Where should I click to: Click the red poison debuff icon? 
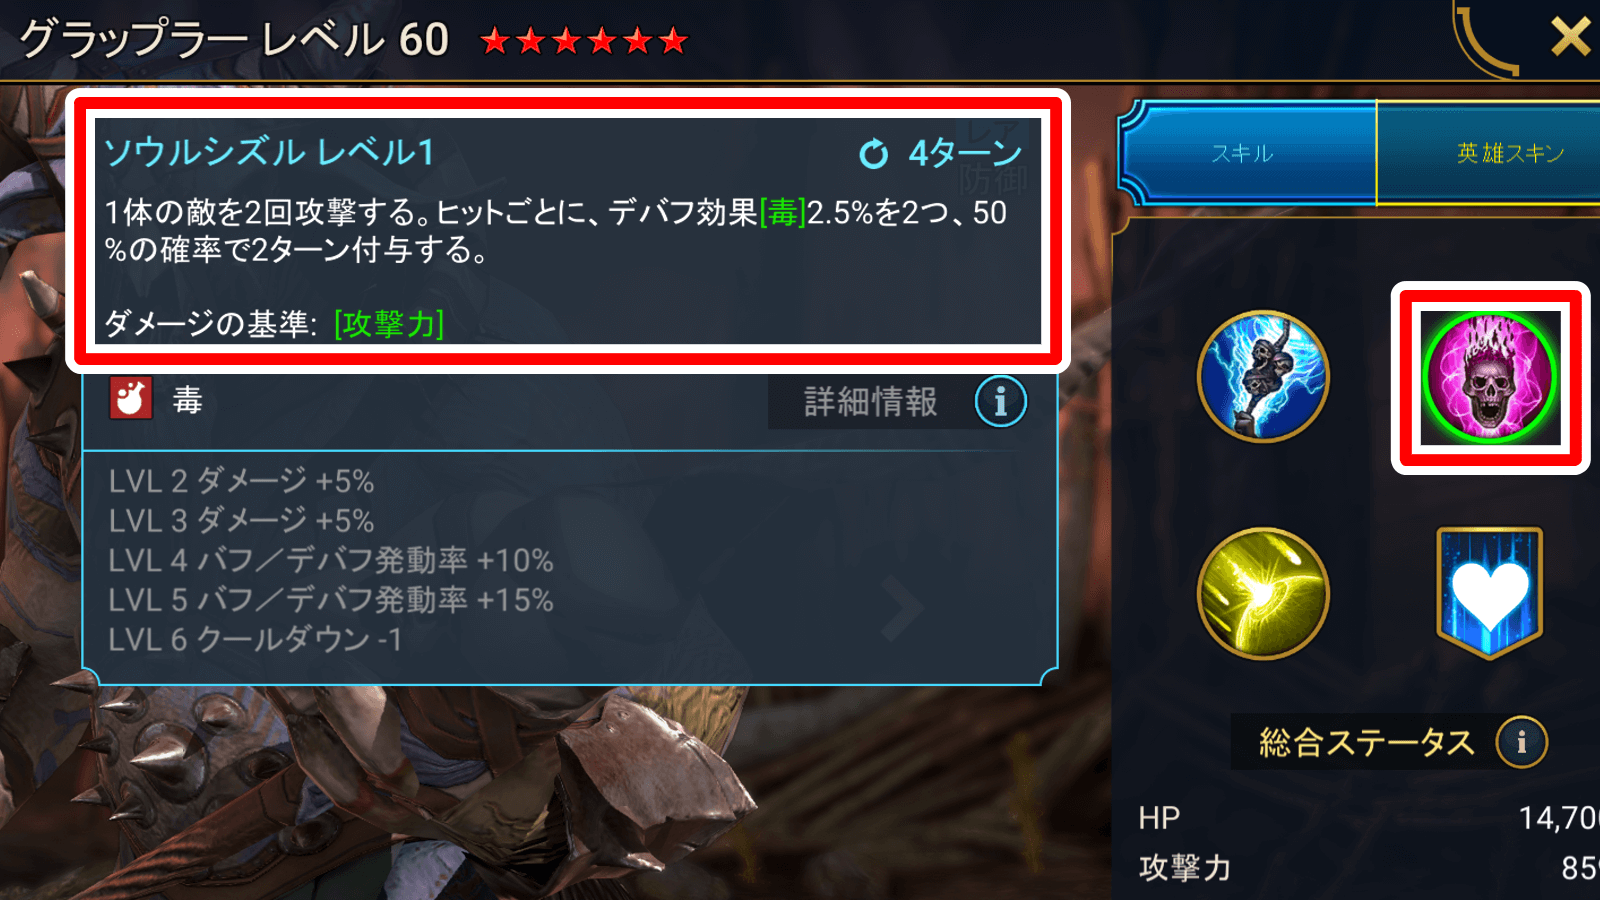coord(131,399)
